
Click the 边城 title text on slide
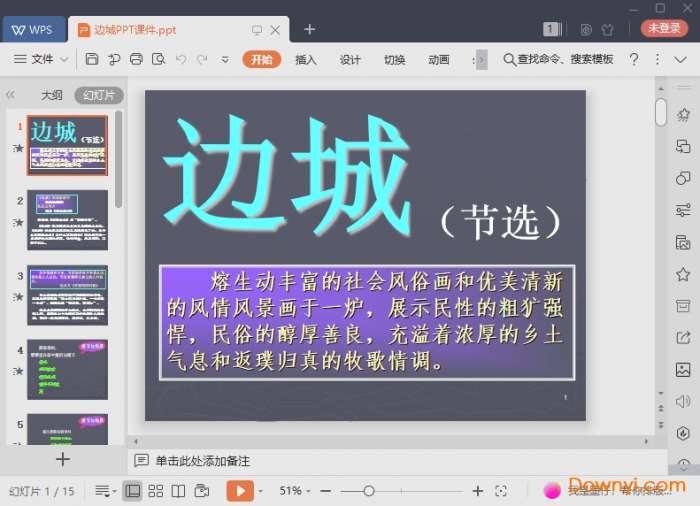pos(286,176)
